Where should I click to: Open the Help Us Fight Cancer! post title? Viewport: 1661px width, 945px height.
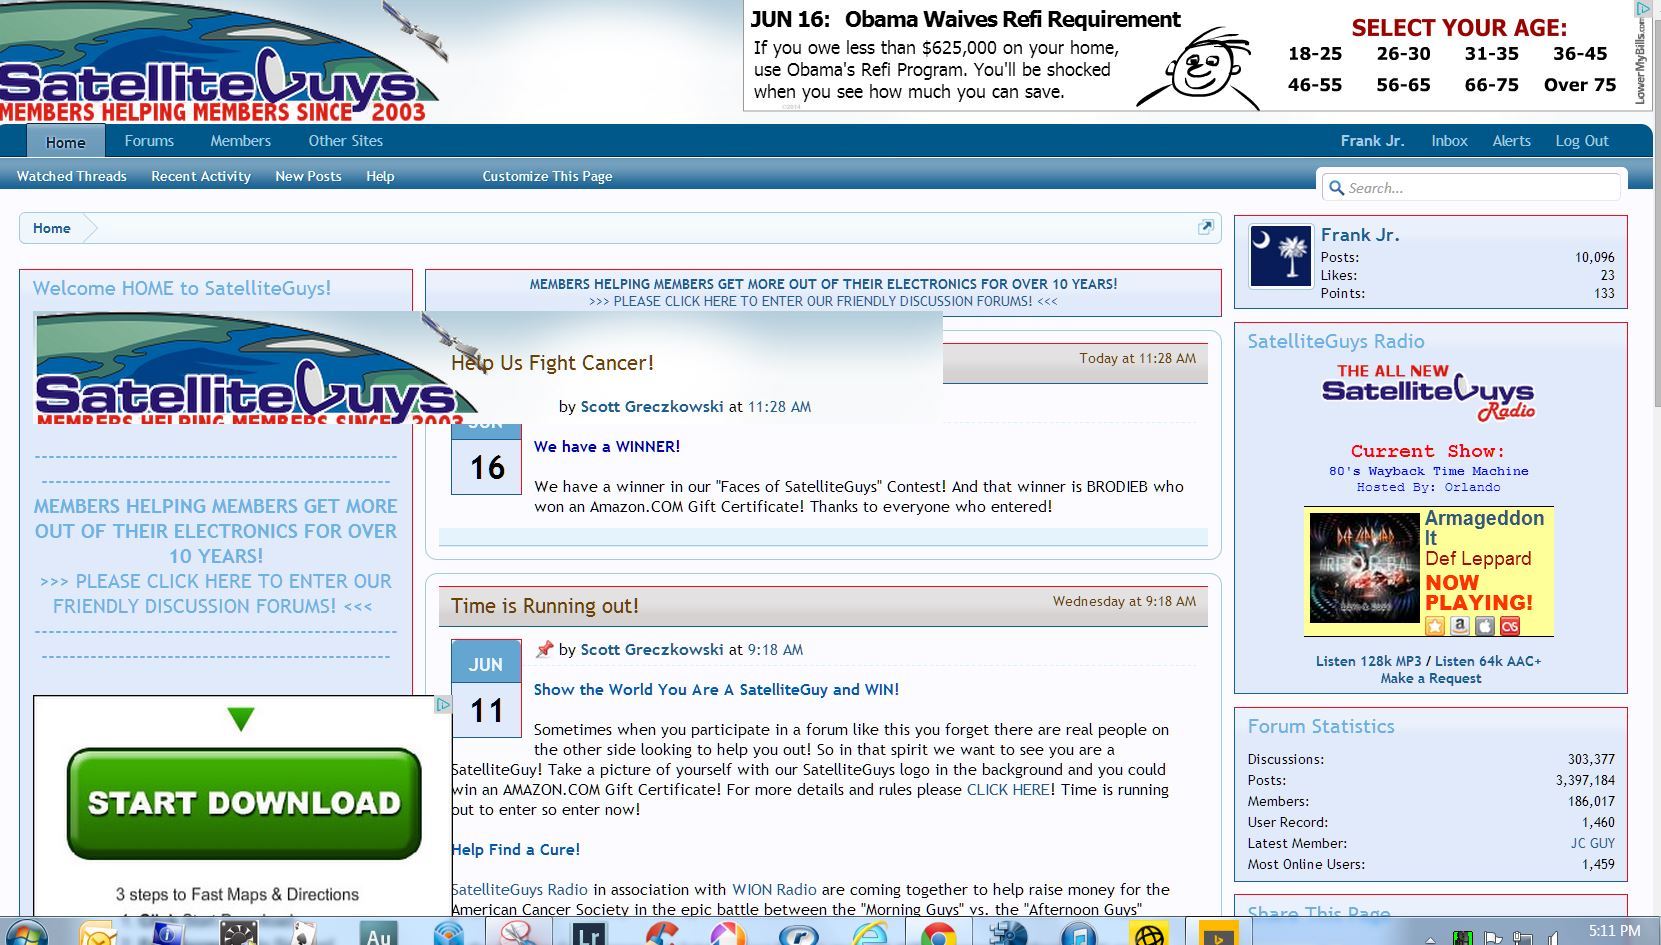click(x=552, y=363)
